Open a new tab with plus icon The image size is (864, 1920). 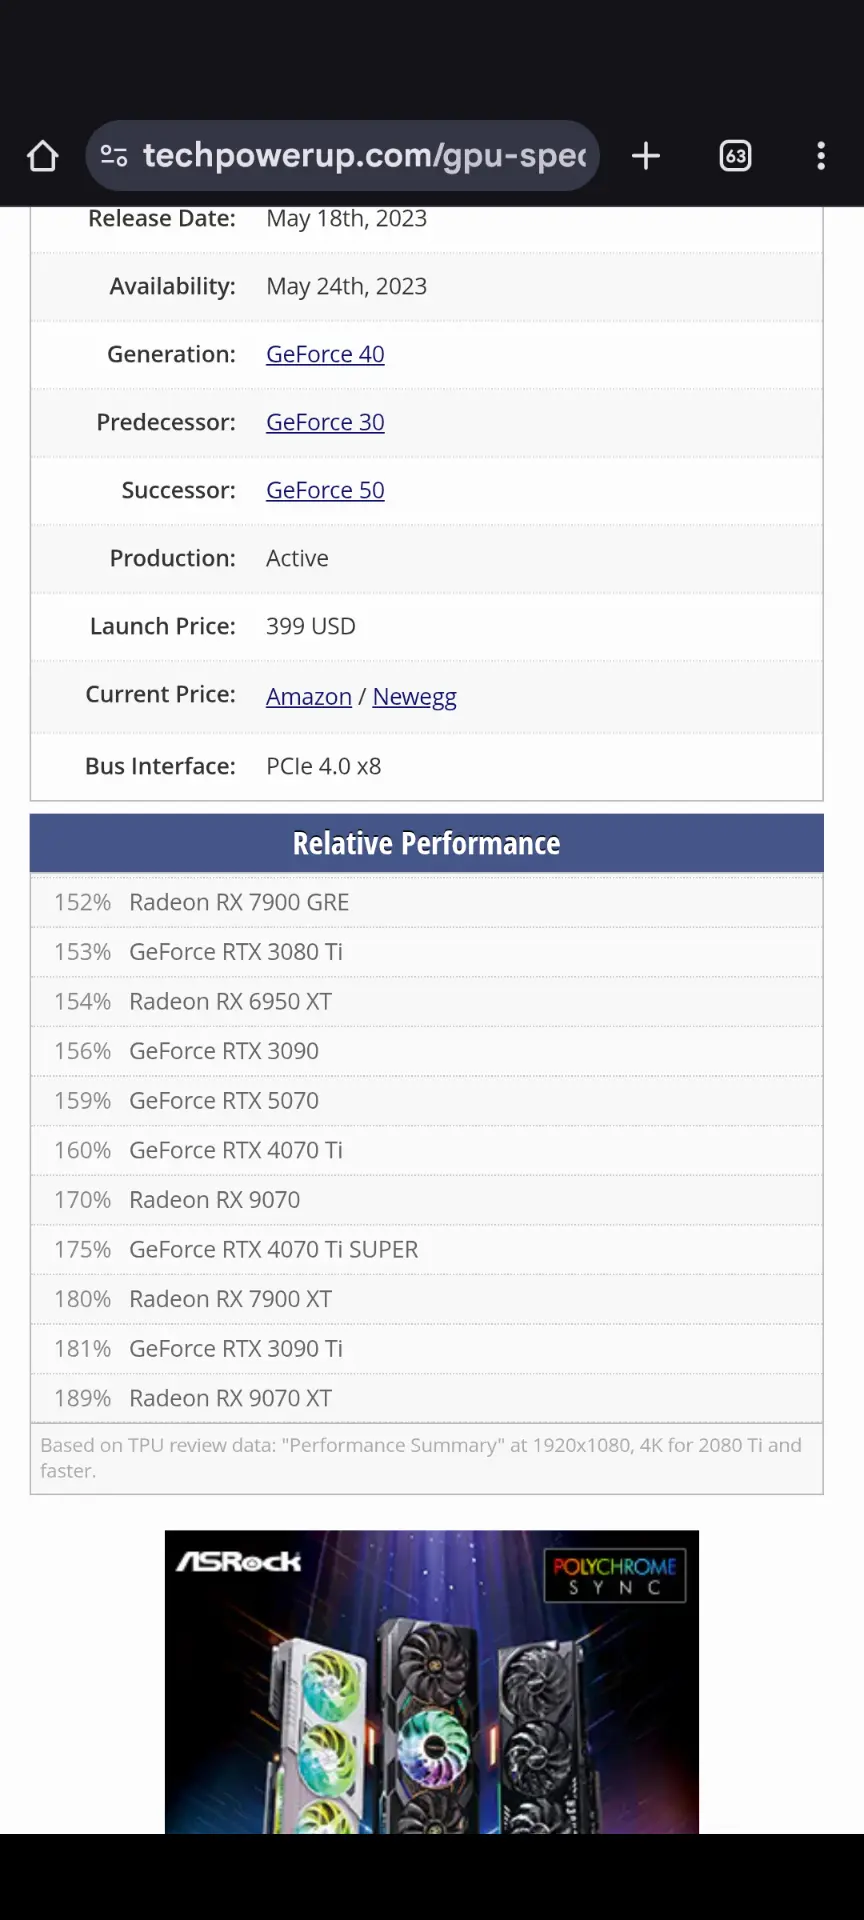click(646, 156)
